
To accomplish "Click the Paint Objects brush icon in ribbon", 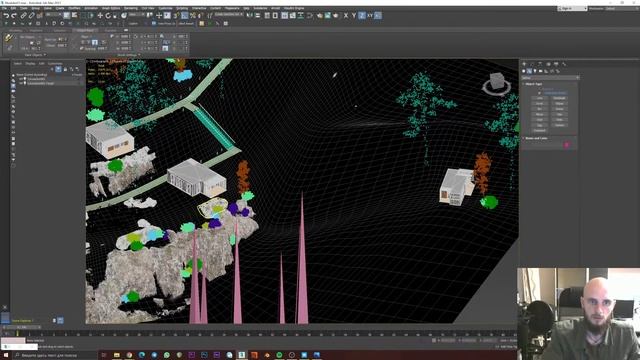I will 9,38.
